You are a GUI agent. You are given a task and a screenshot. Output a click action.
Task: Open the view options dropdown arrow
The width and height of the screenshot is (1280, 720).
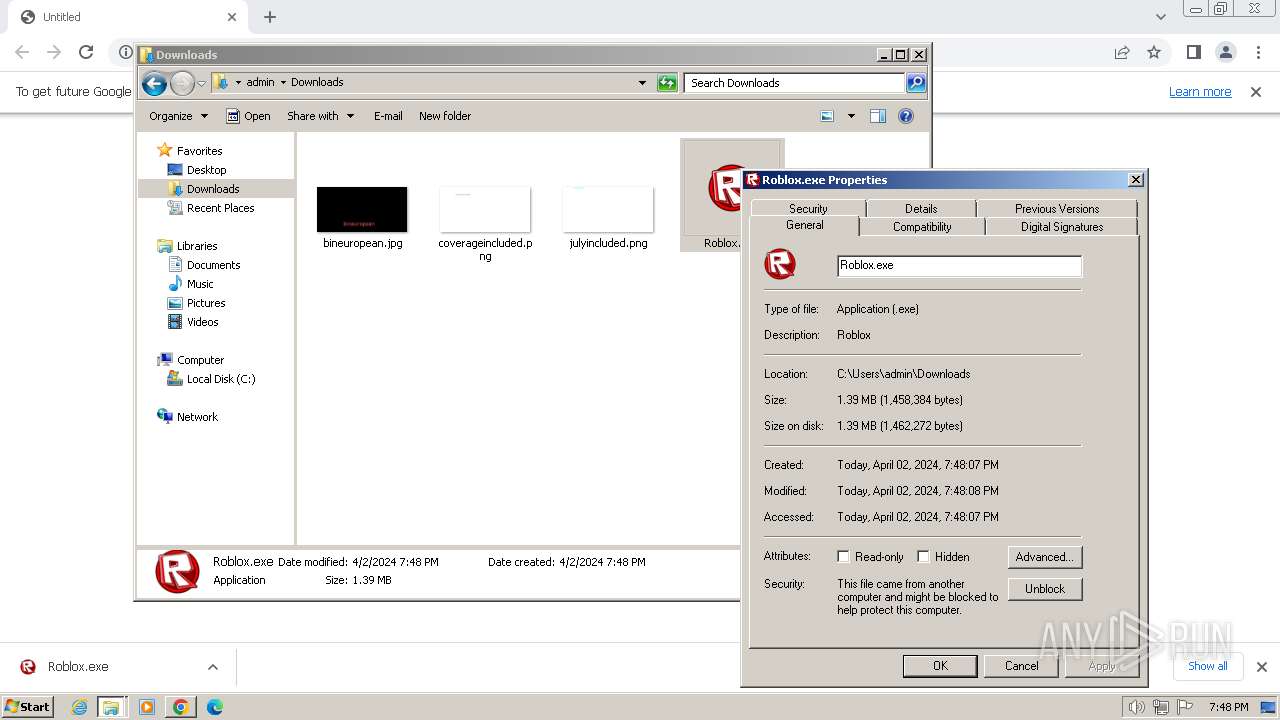click(851, 116)
